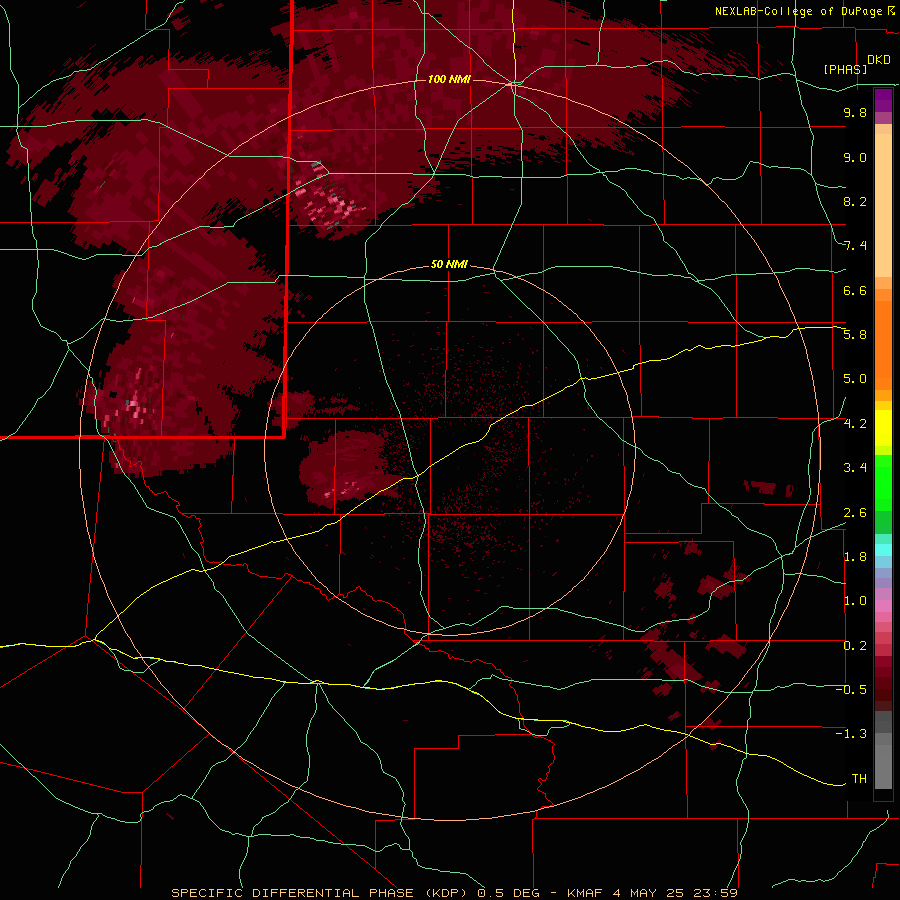Click the DKD text above the legend

(x=879, y=60)
